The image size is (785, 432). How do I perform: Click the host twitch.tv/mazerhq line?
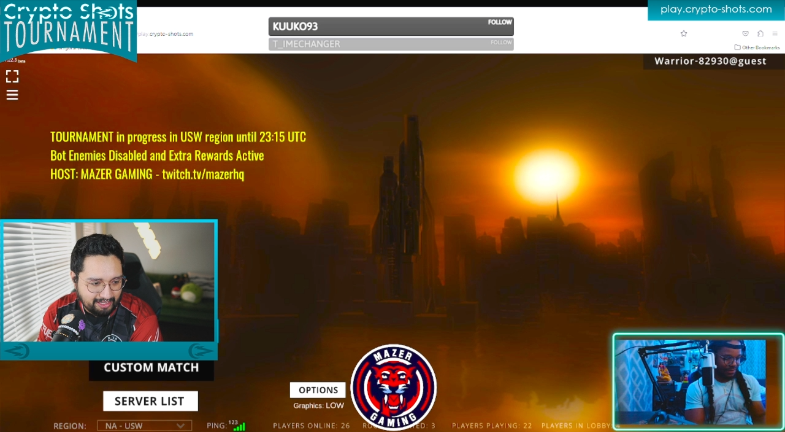pos(147,174)
